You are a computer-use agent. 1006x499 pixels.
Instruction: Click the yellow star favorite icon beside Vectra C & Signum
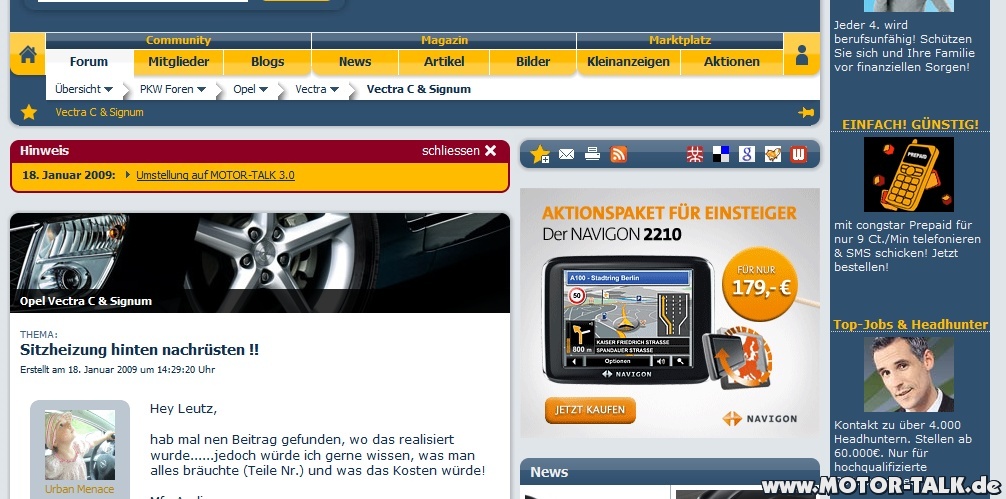coord(28,112)
